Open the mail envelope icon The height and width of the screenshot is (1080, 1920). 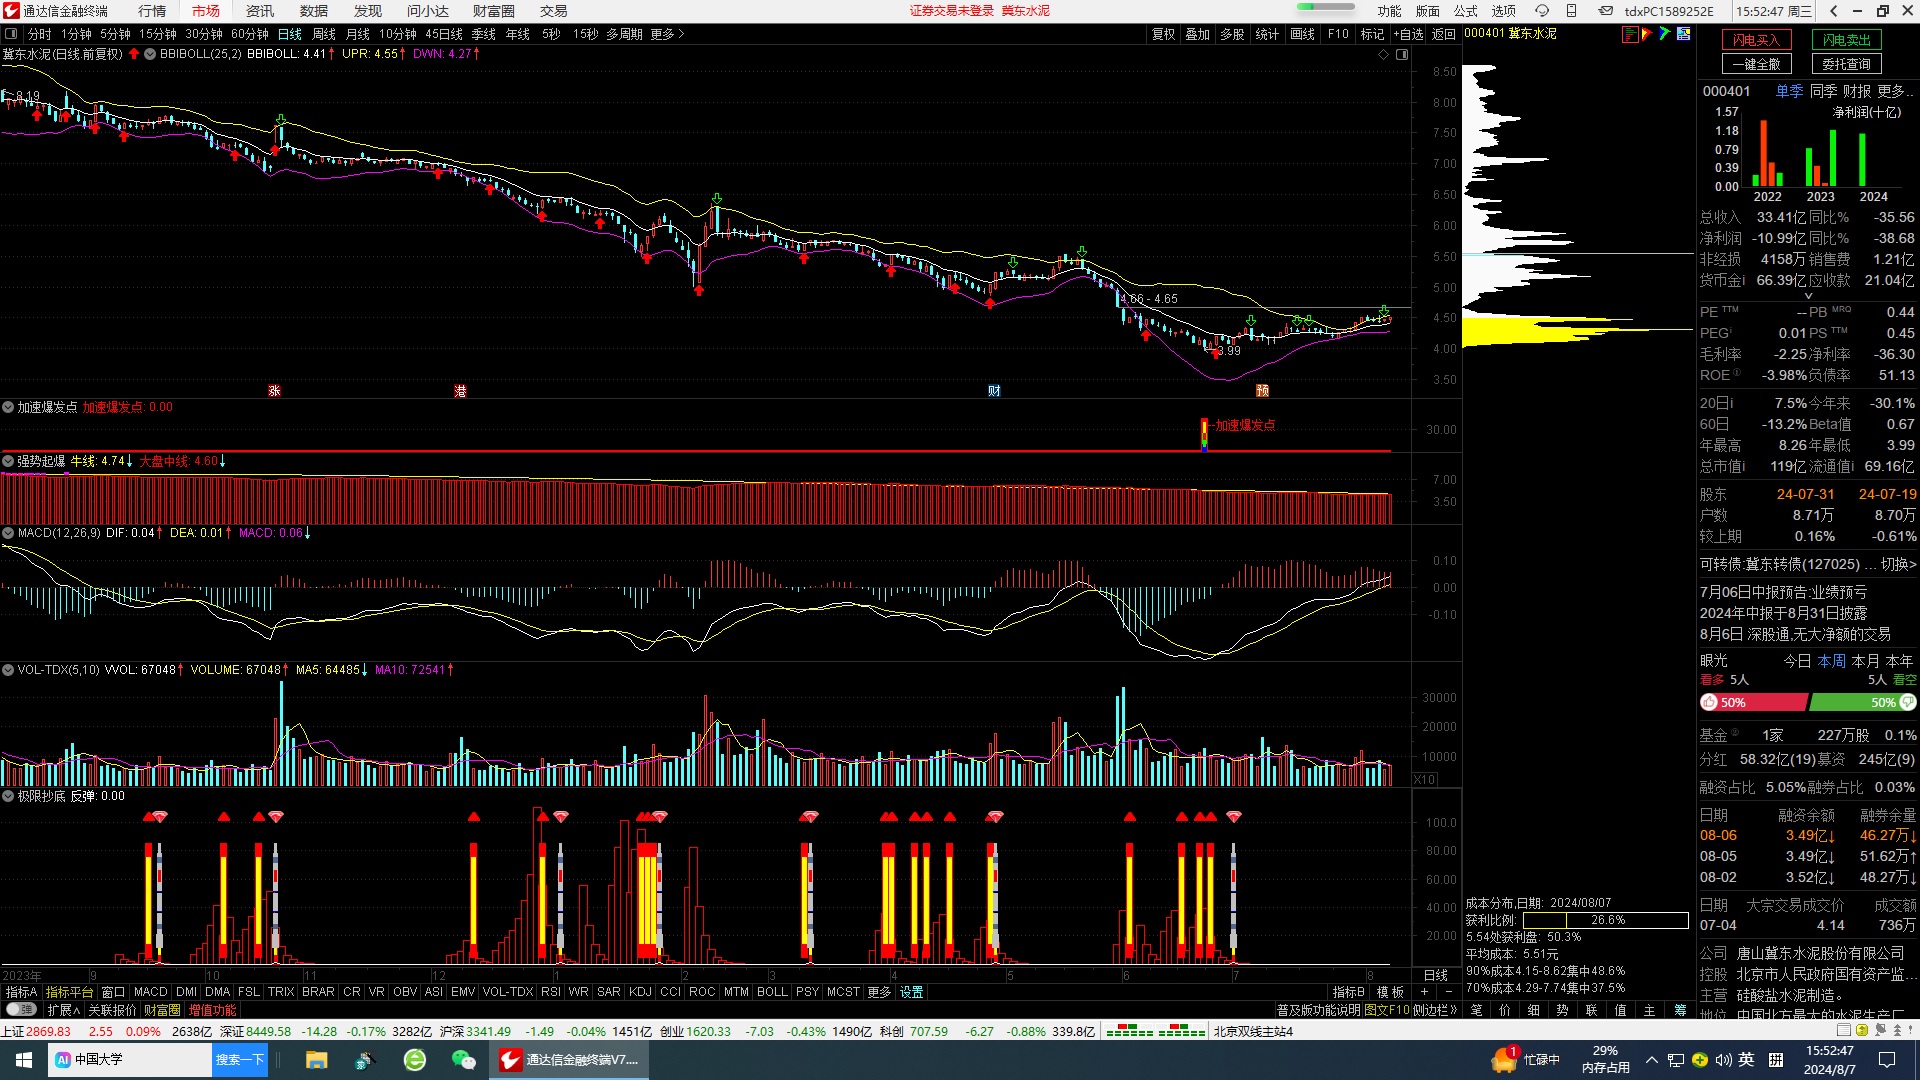click(1605, 11)
